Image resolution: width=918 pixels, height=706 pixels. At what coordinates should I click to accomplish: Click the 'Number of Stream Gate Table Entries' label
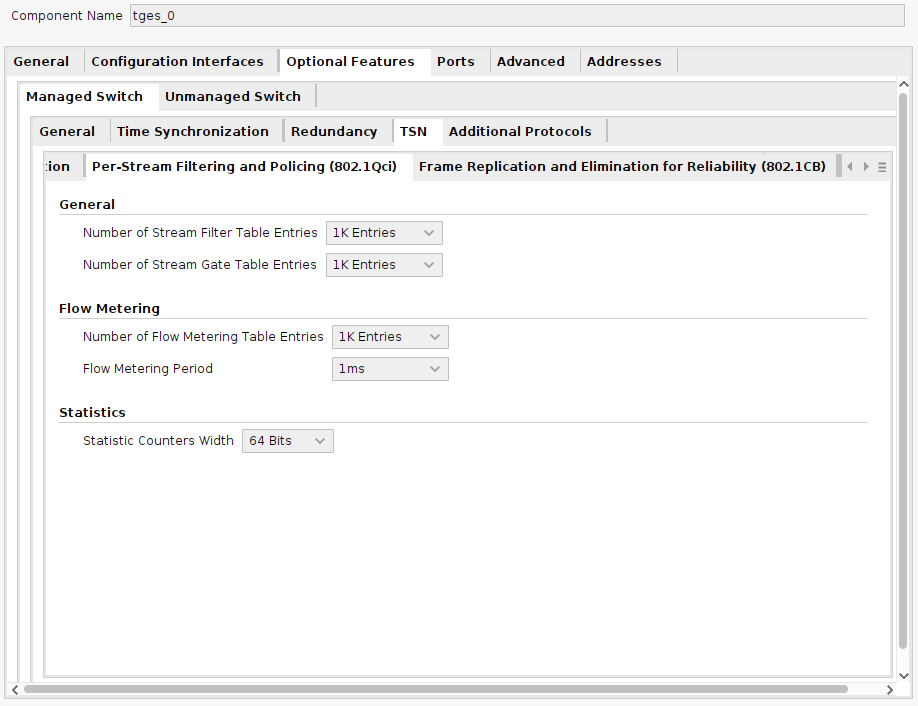coord(200,265)
